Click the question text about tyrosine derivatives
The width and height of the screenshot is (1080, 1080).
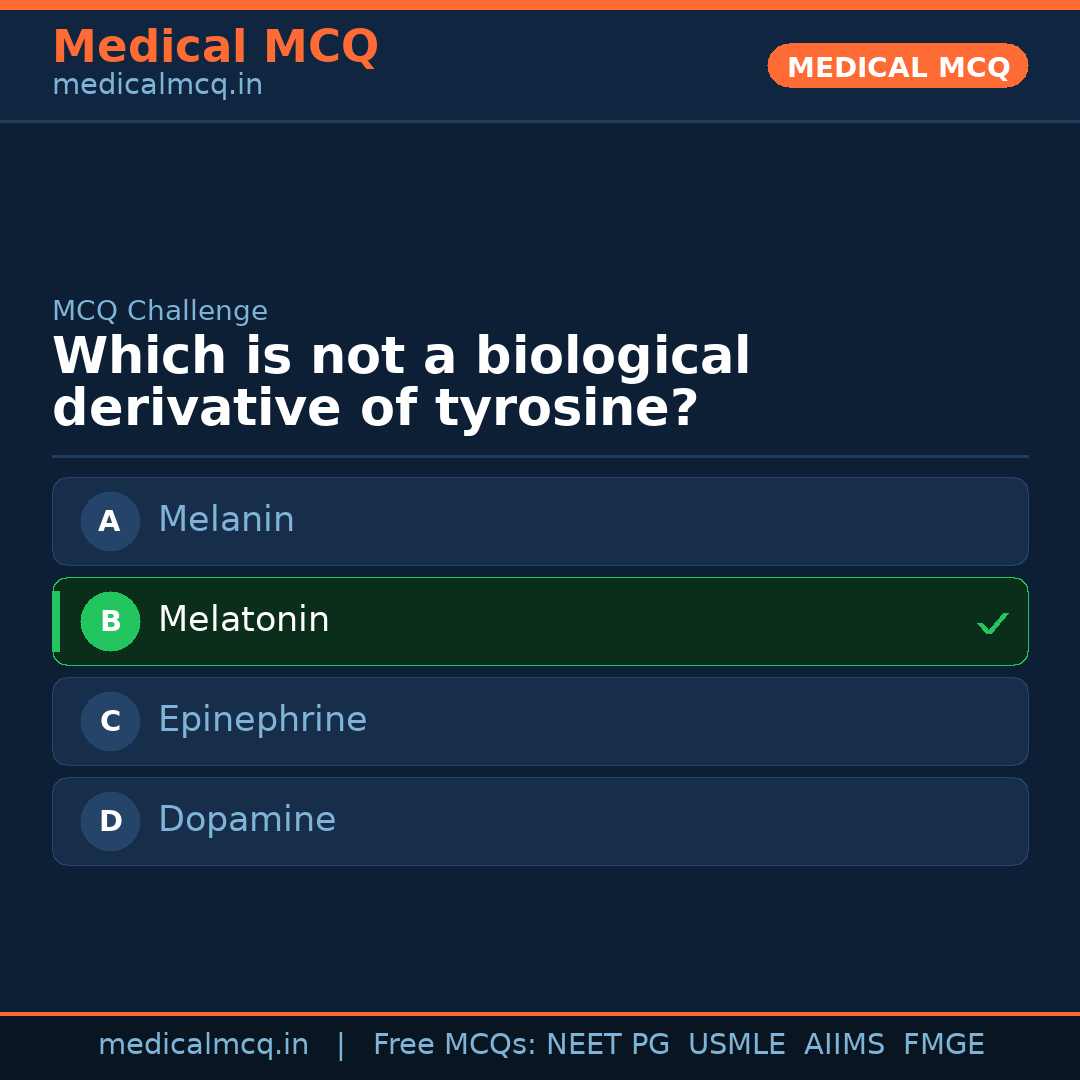click(400, 381)
